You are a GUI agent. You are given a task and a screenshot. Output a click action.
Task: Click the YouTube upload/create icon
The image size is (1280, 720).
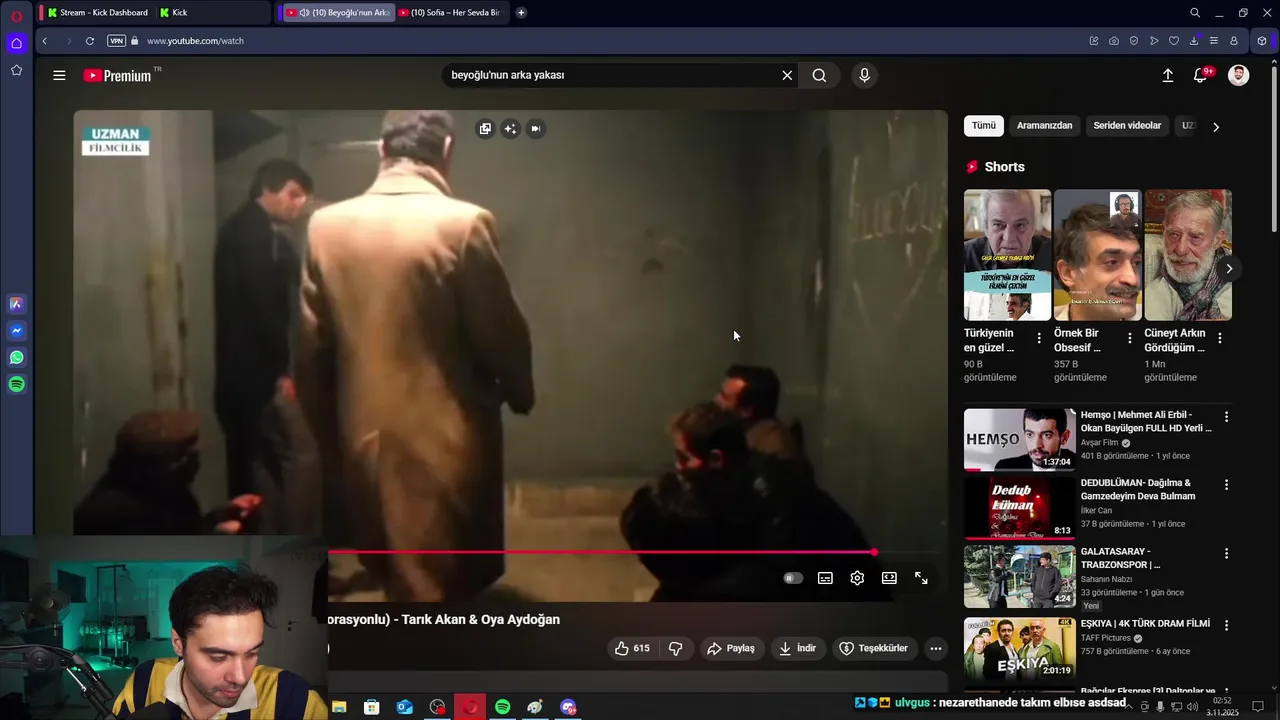pyautogui.click(x=1167, y=75)
